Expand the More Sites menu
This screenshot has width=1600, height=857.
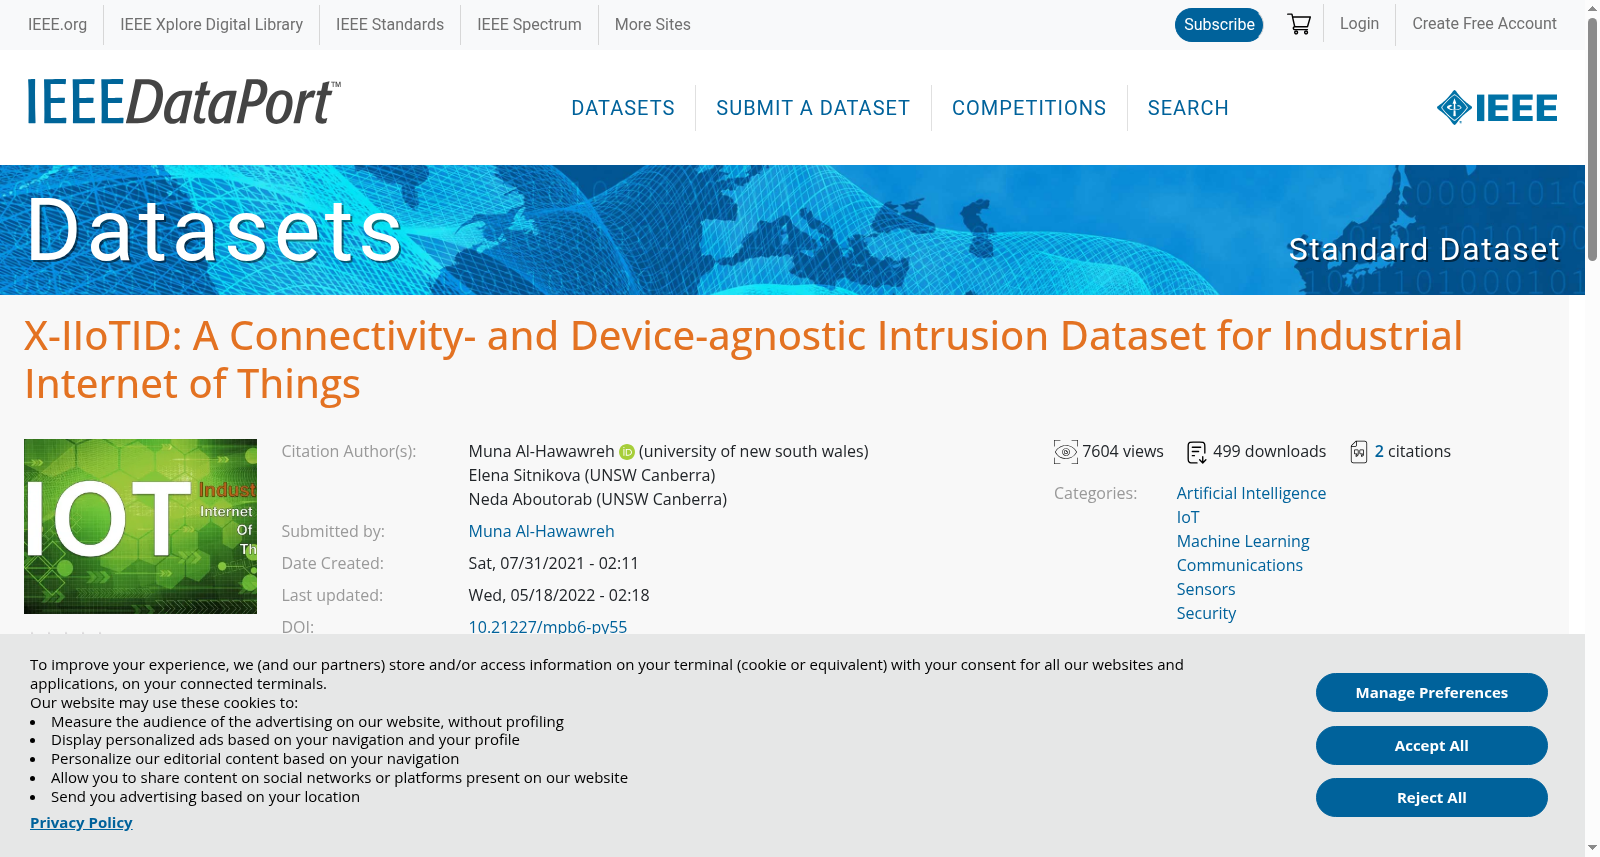tap(652, 24)
